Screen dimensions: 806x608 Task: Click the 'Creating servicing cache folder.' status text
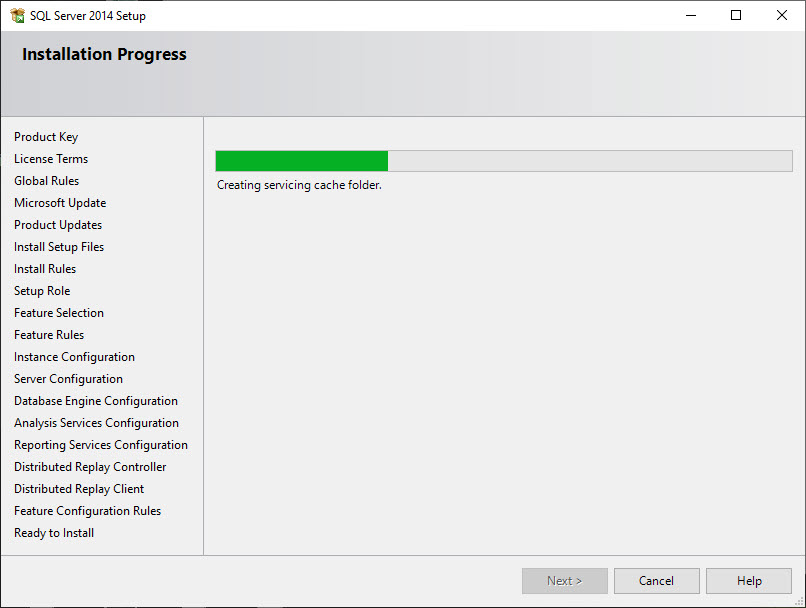tap(299, 185)
